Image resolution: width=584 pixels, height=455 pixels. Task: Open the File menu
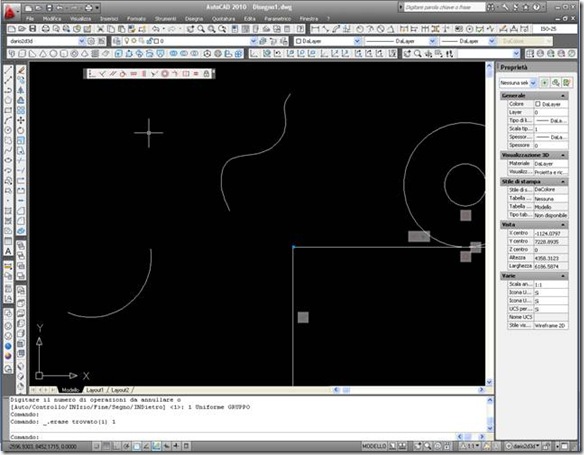coord(30,19)
